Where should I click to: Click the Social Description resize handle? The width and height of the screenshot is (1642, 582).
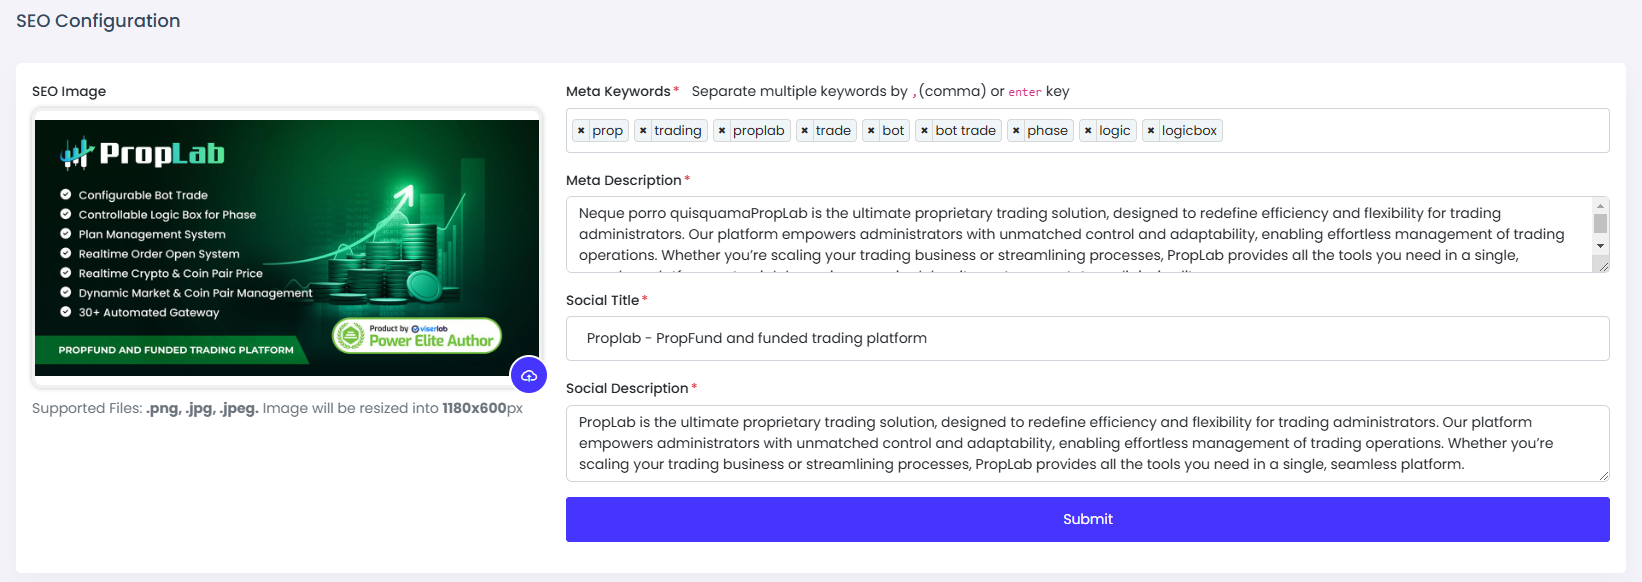pyautogui.click(x=1604, y=476)
